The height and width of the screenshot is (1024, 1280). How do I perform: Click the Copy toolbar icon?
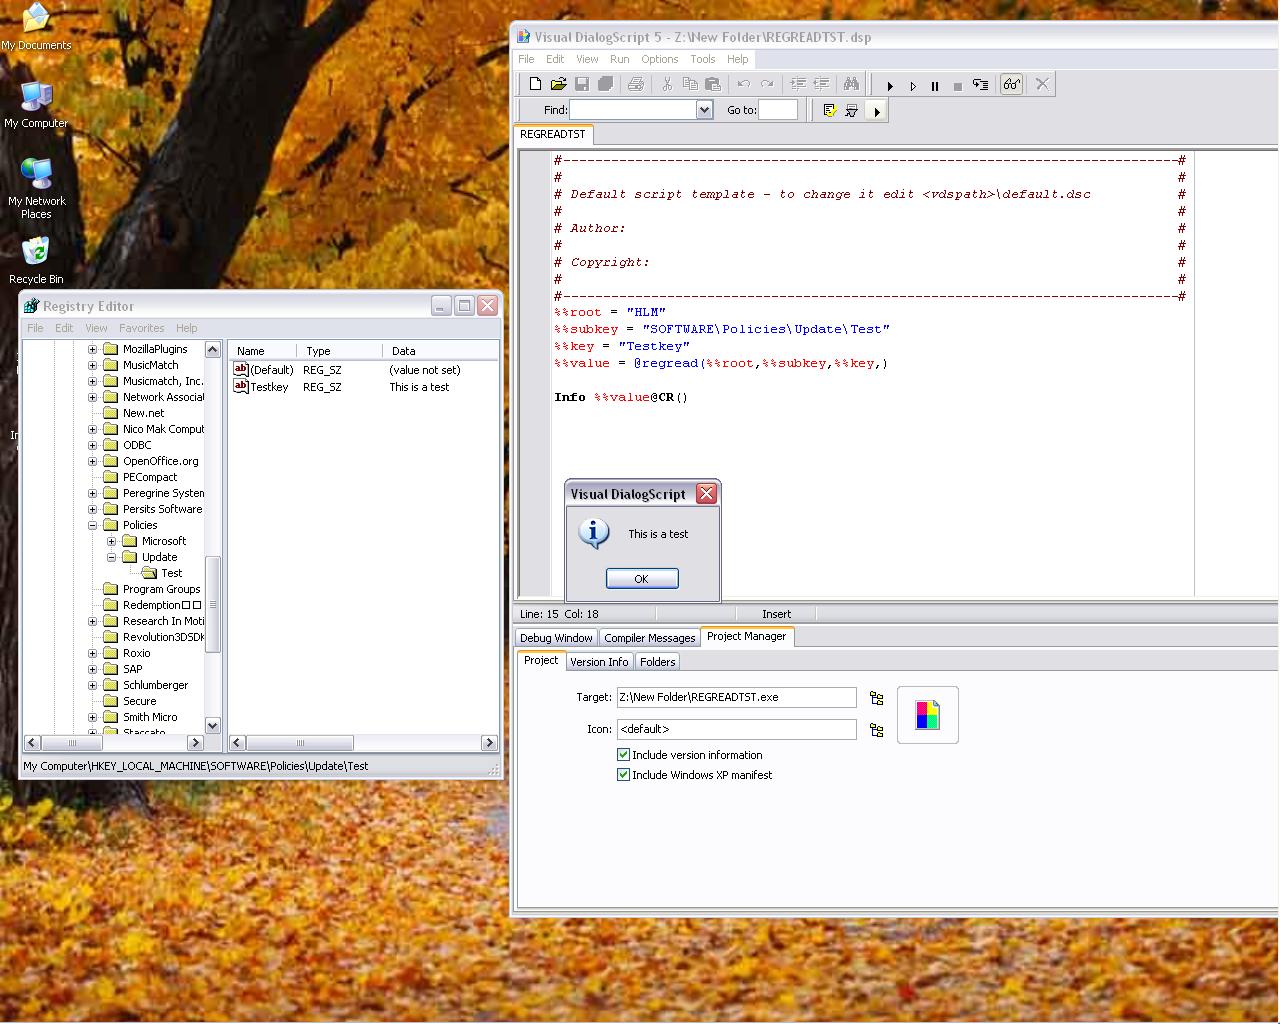690,85
